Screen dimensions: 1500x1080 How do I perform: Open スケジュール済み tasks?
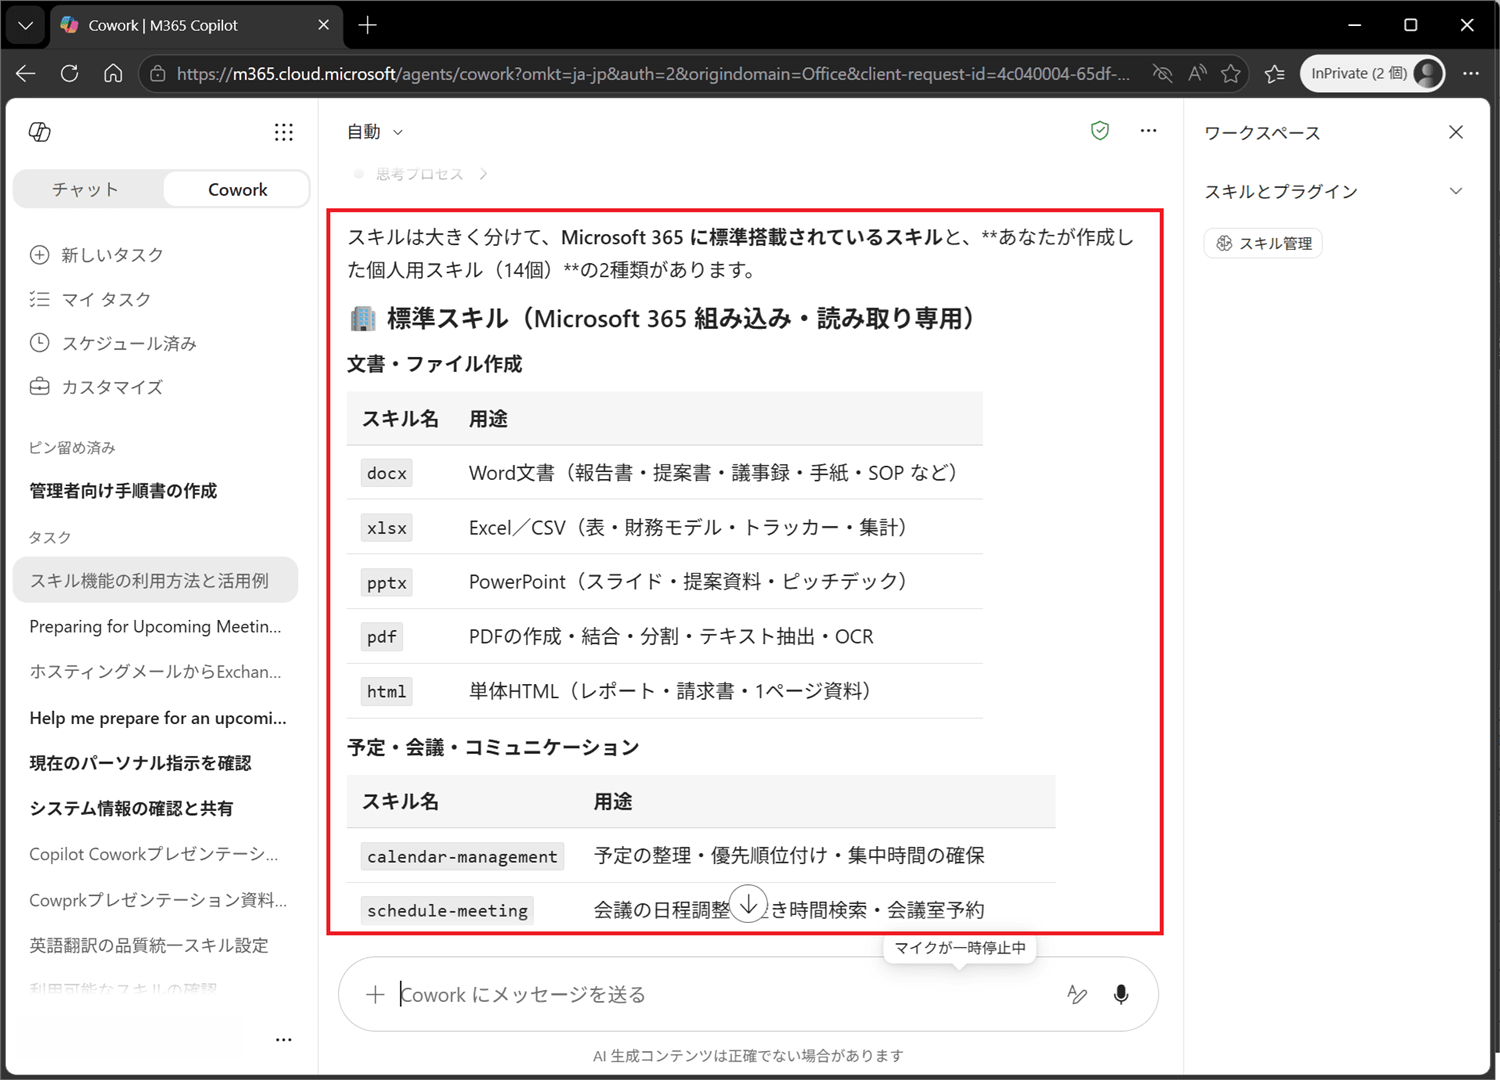pyautogui.click(x=113, y=343)
